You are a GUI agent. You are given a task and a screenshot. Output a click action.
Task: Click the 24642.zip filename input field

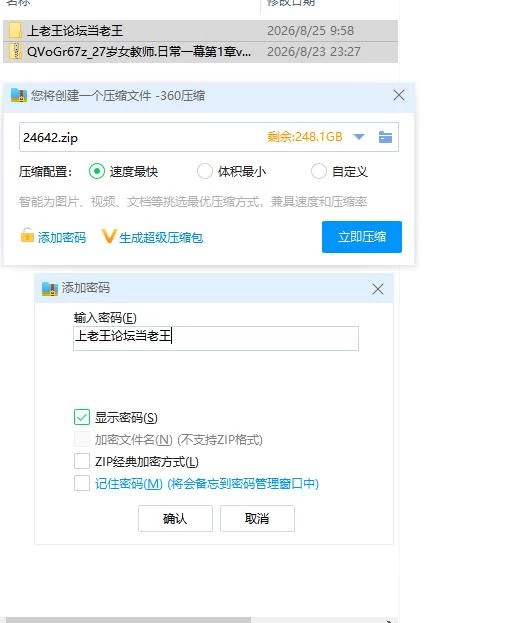coord(209,137)
